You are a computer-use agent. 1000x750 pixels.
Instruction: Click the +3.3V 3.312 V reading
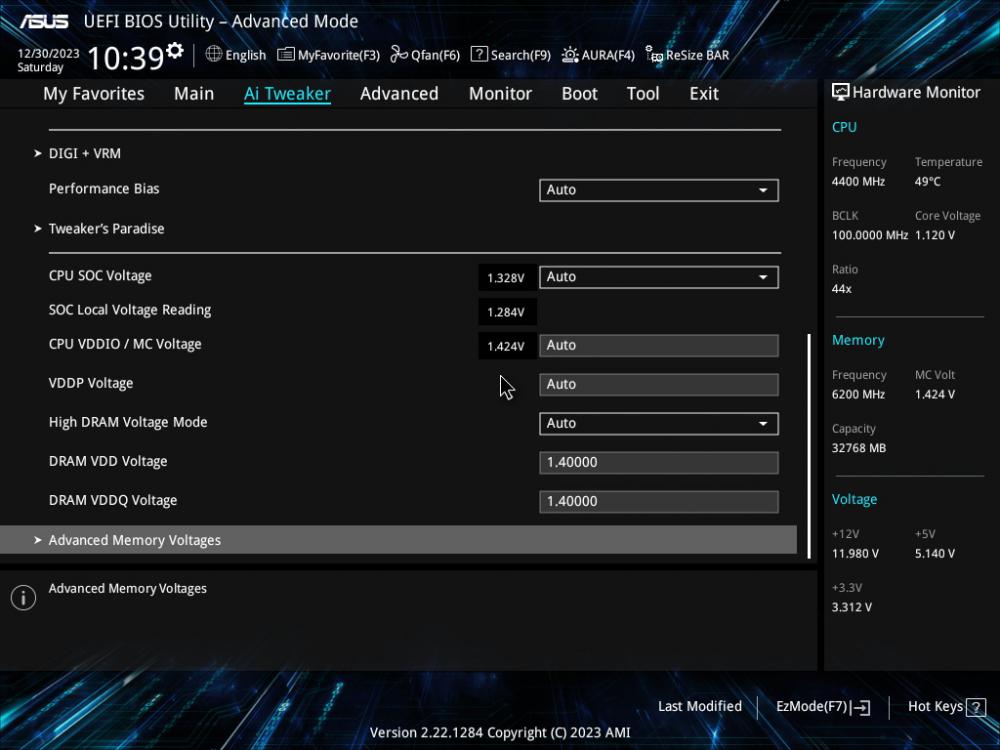pyautogui.click(x=851, y=607)
